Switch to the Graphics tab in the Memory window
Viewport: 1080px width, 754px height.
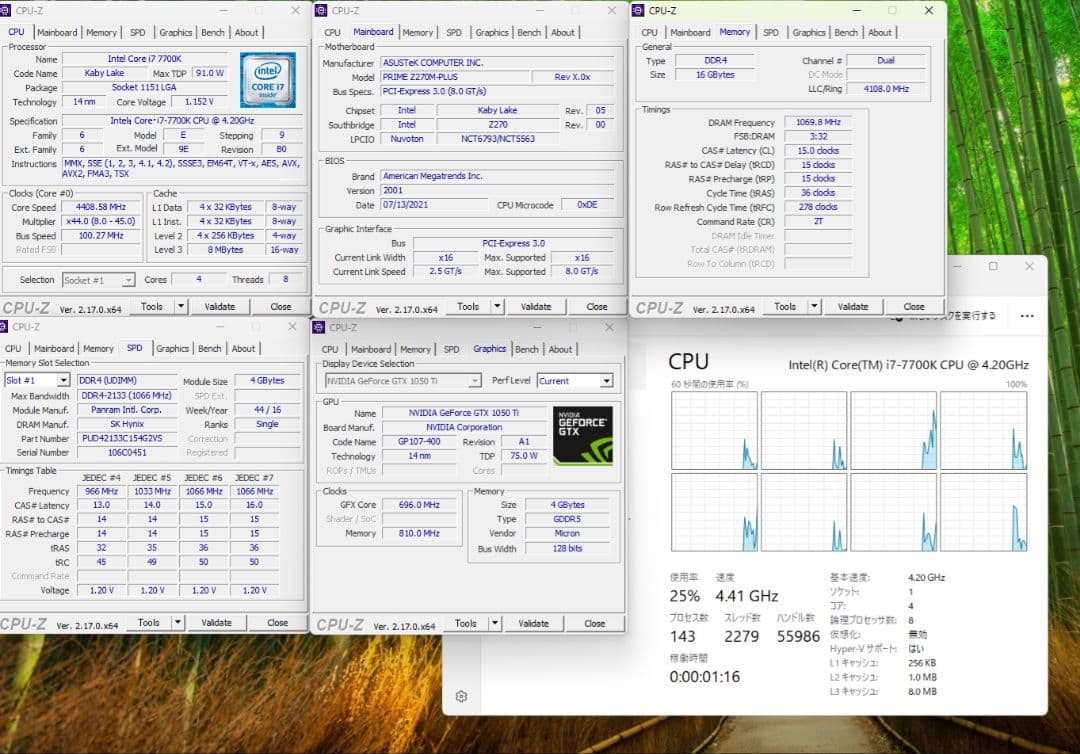coord(808,32)
